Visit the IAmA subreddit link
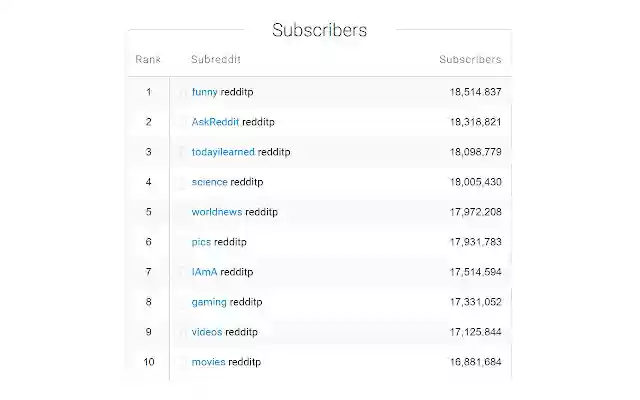 click(204, 272)
